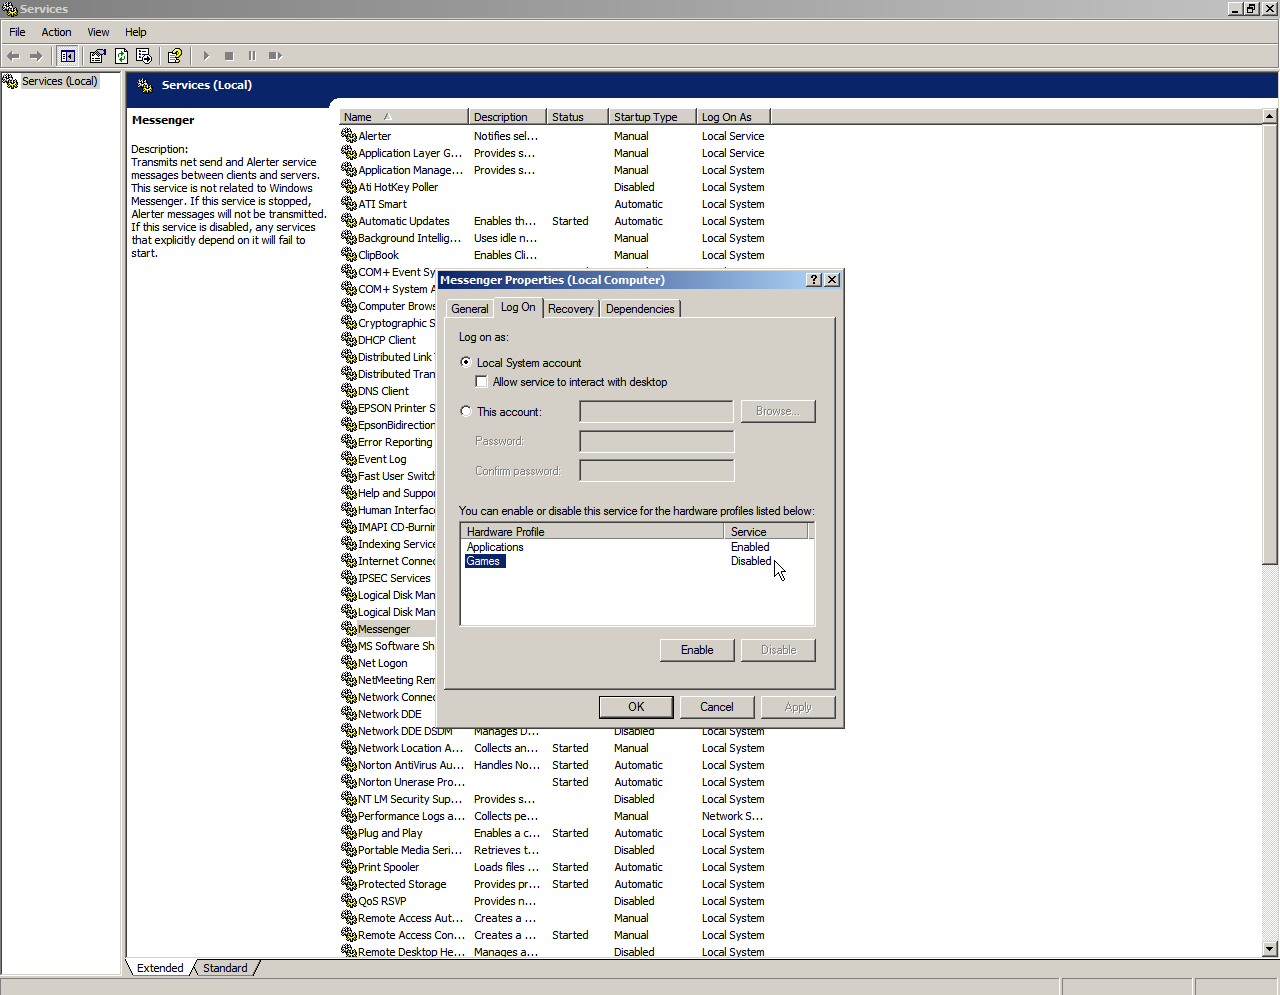
Task: Click Enable for the hardware profile
Action: point(697,650)
